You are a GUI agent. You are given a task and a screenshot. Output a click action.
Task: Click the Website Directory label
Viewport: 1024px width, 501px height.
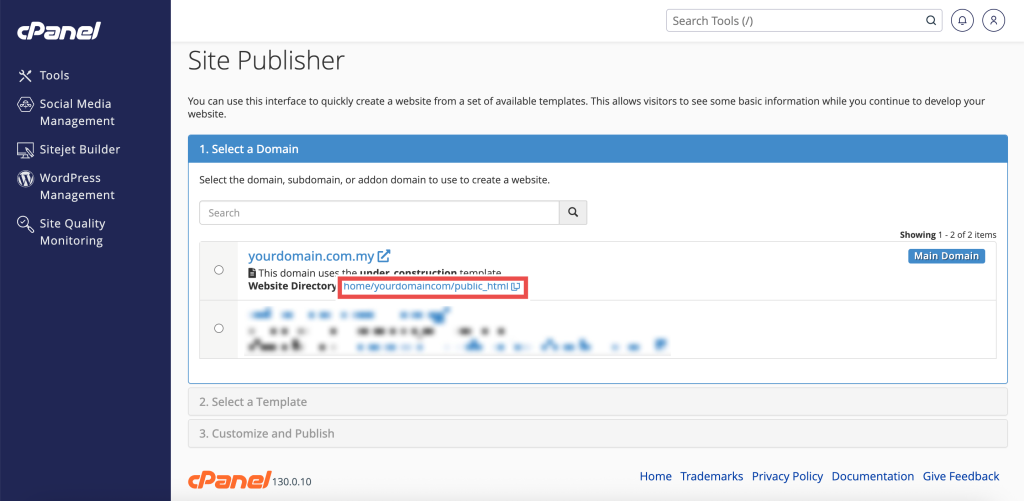pos(293,286)
